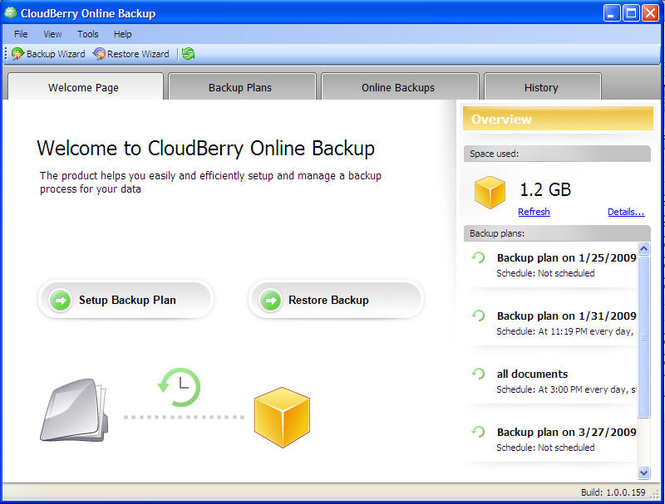
Task: Click the CloudBerry app icon in the title bar
Action: (11, 13)
